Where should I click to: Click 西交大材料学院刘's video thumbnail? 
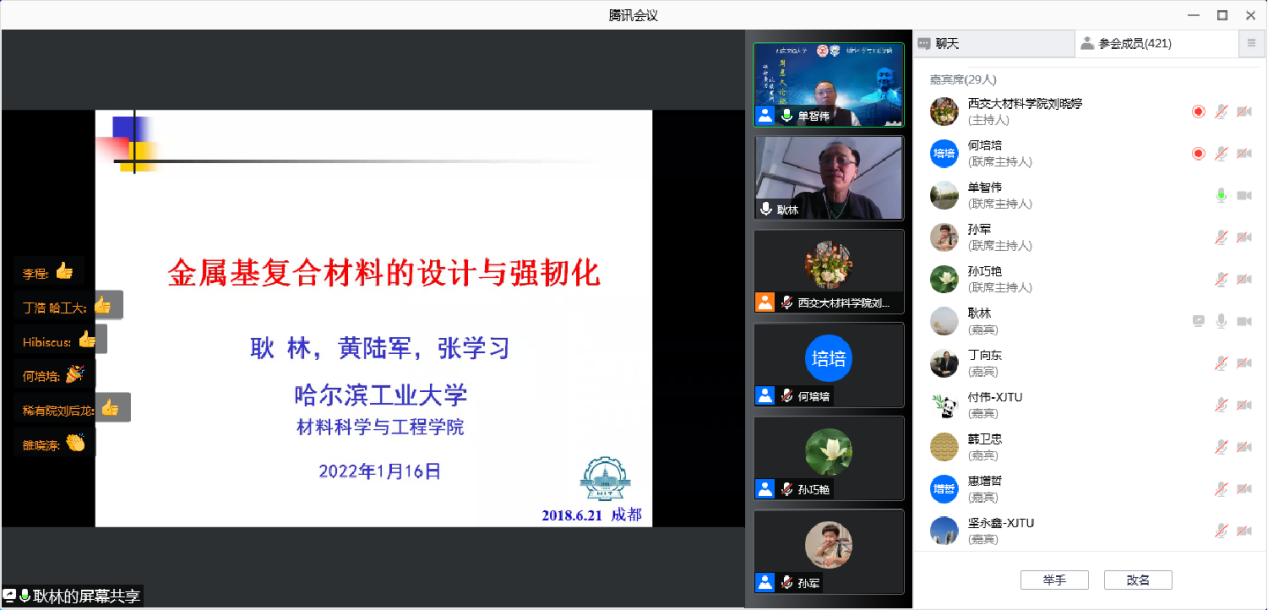tap(828, 271)
